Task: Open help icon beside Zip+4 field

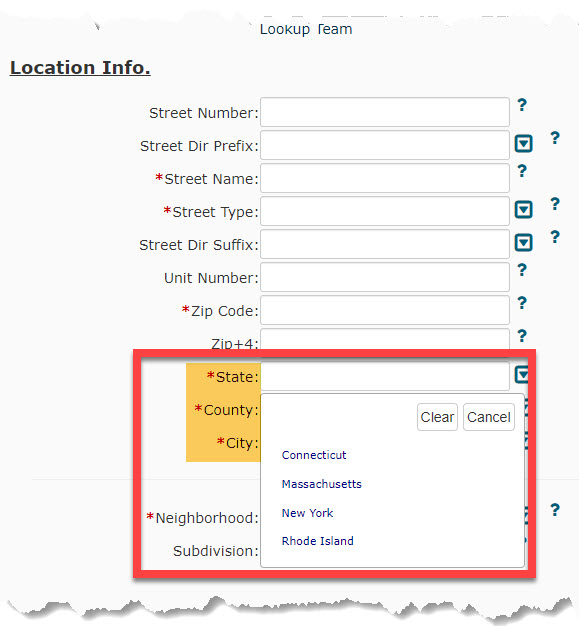Action: click(522, 336)
